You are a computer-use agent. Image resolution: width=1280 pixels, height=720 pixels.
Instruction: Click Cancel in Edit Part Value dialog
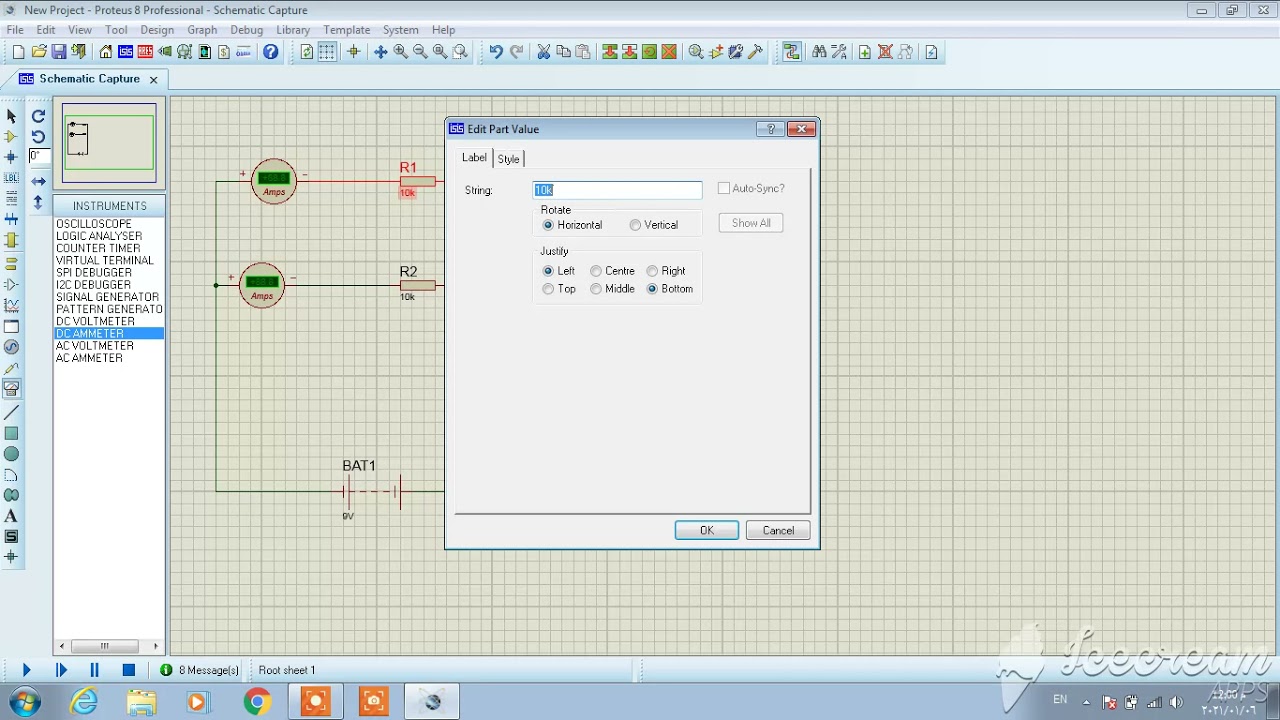(778, 531)
